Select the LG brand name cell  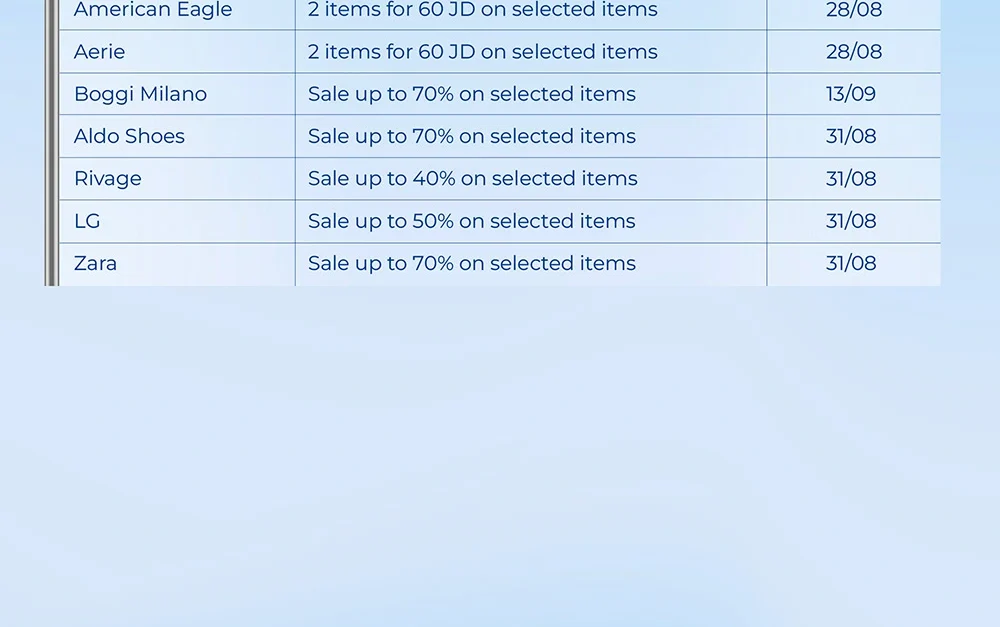click(87, 221)
